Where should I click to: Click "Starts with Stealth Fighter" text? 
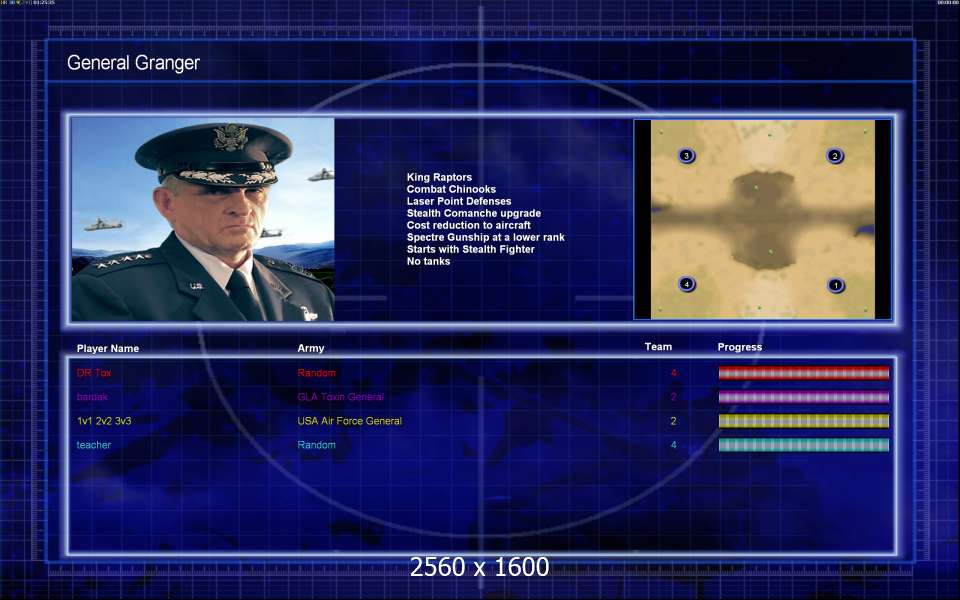[470, 249]
